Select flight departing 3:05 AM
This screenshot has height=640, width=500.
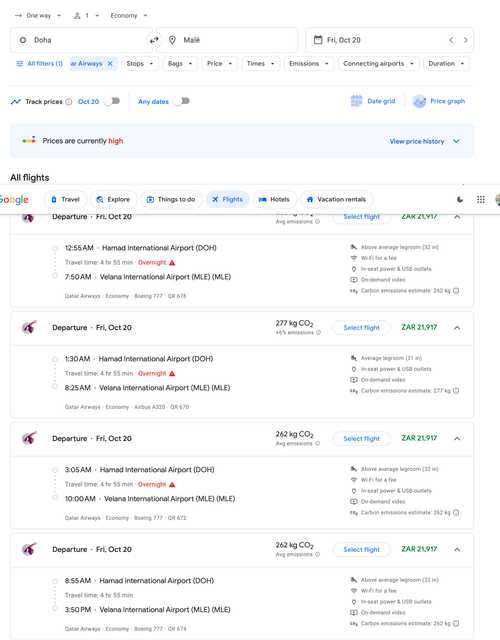(362, 438)
